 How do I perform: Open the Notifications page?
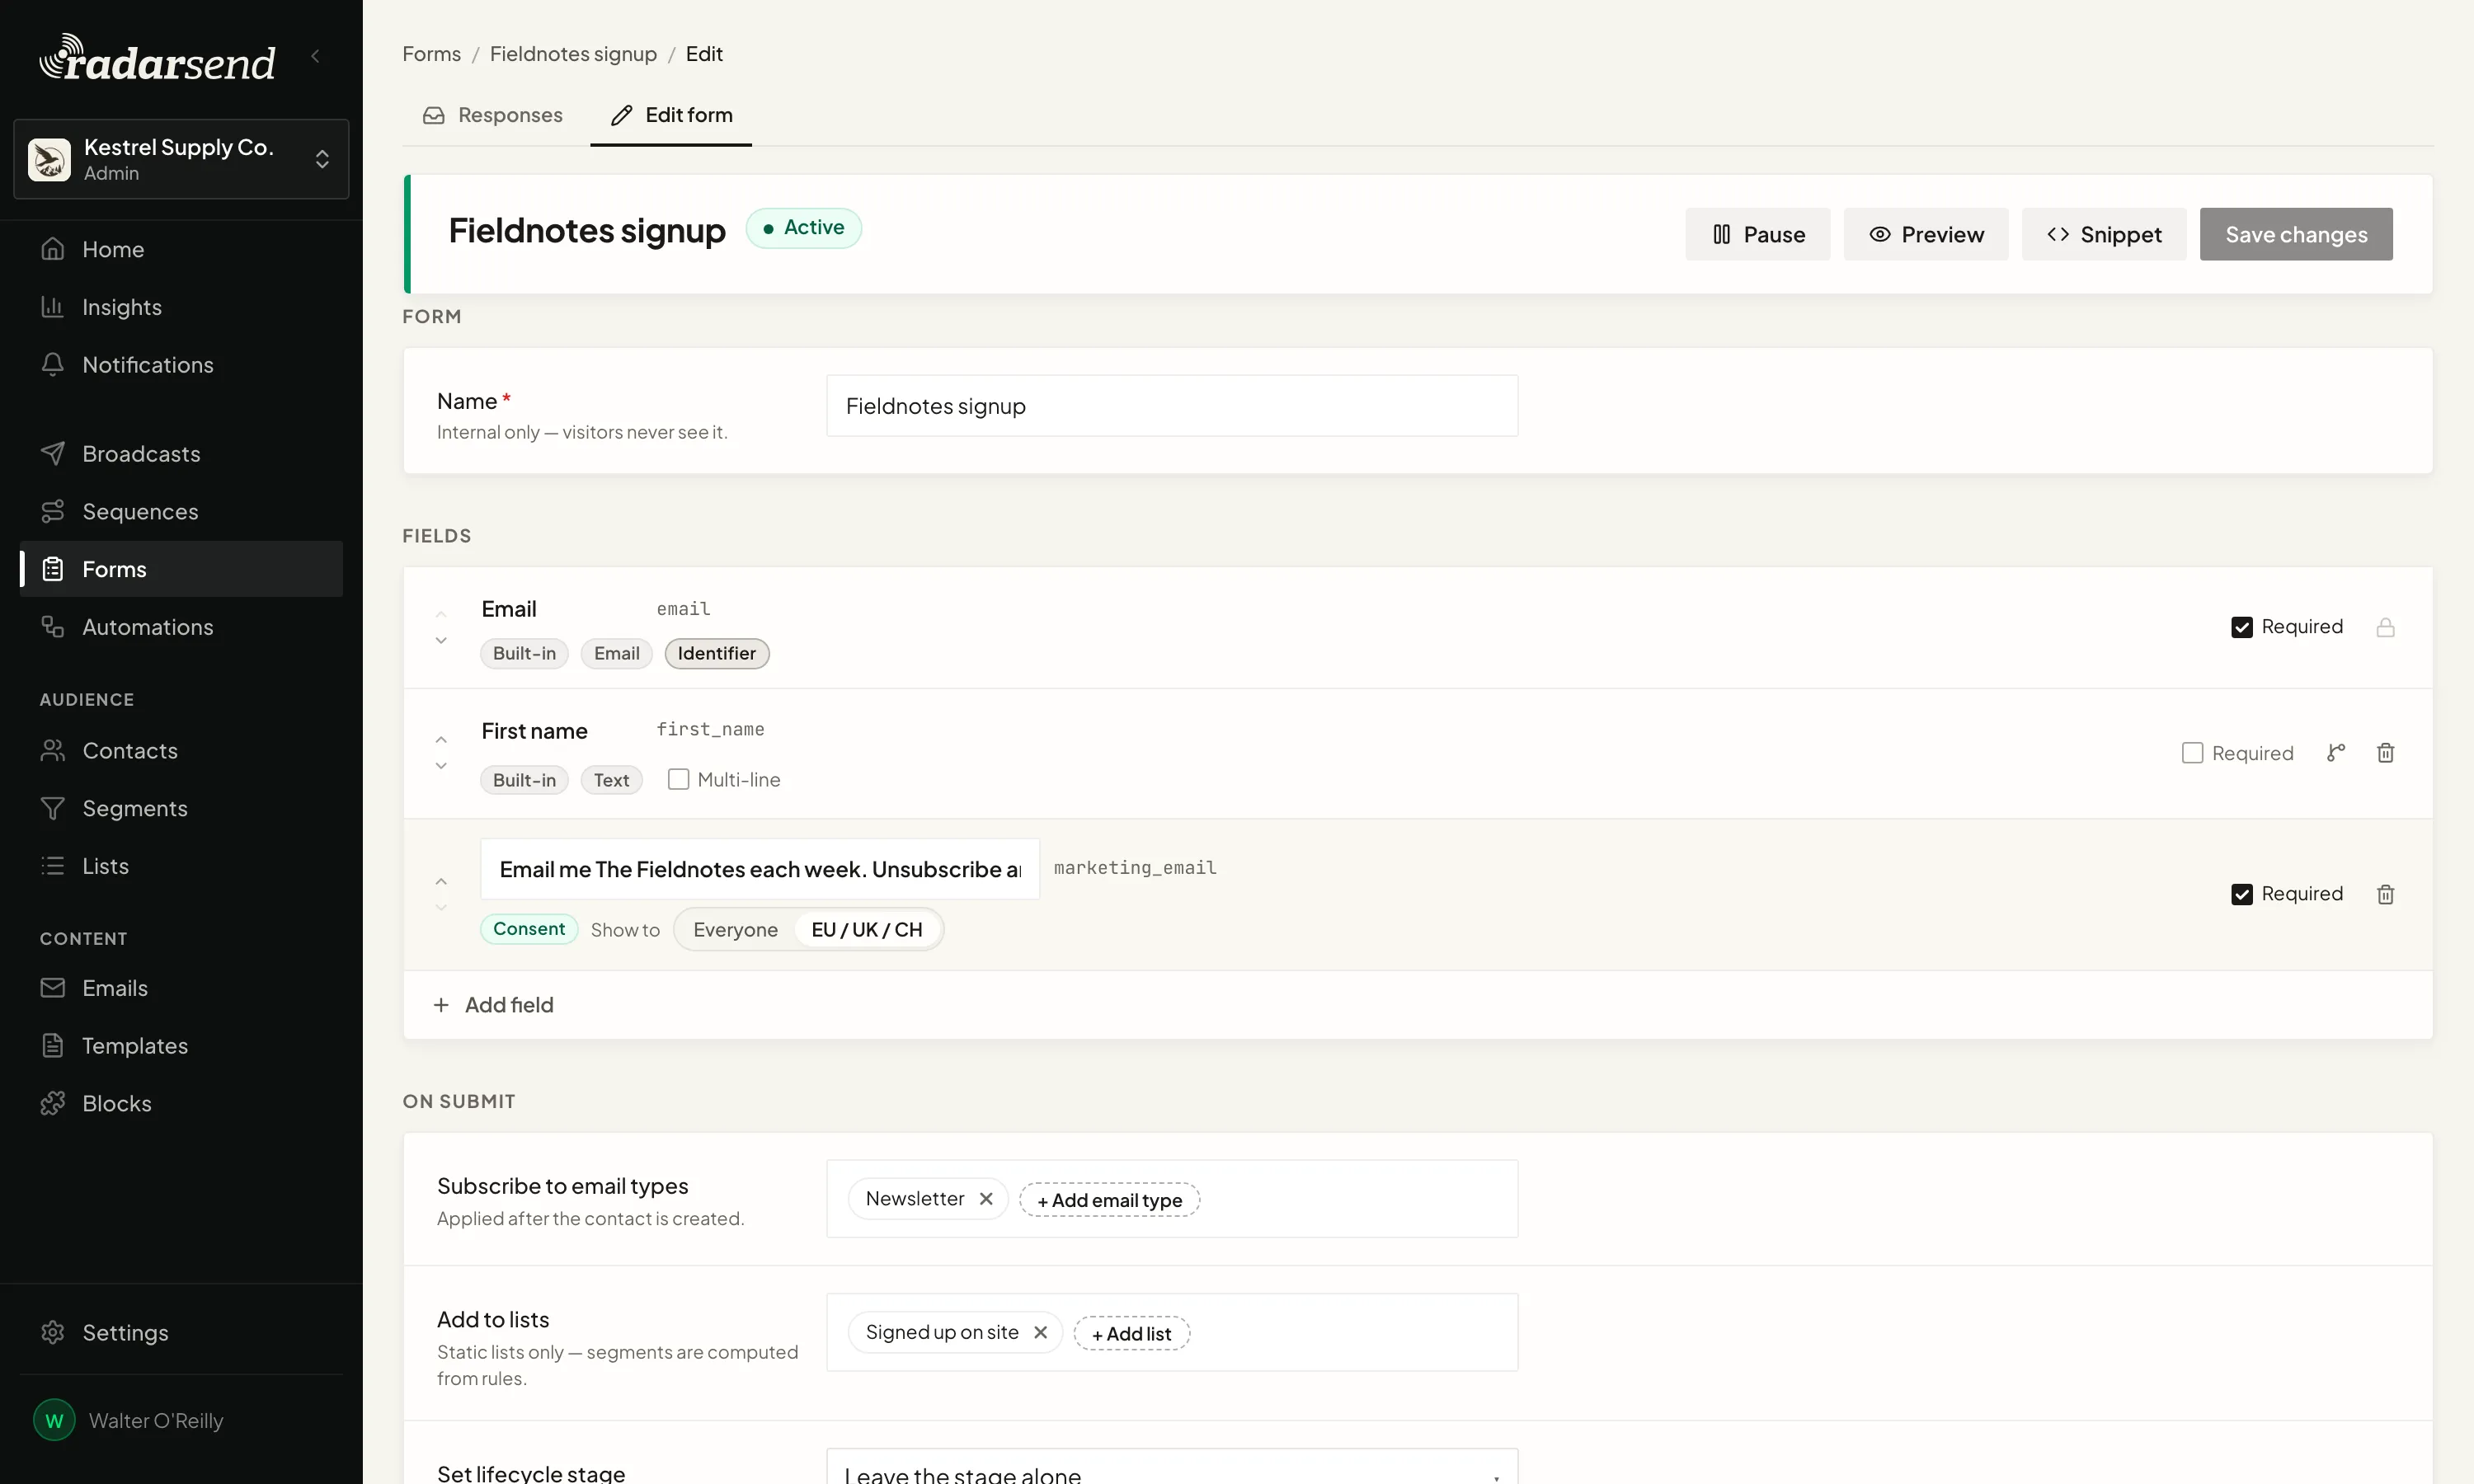coord(181,365)
